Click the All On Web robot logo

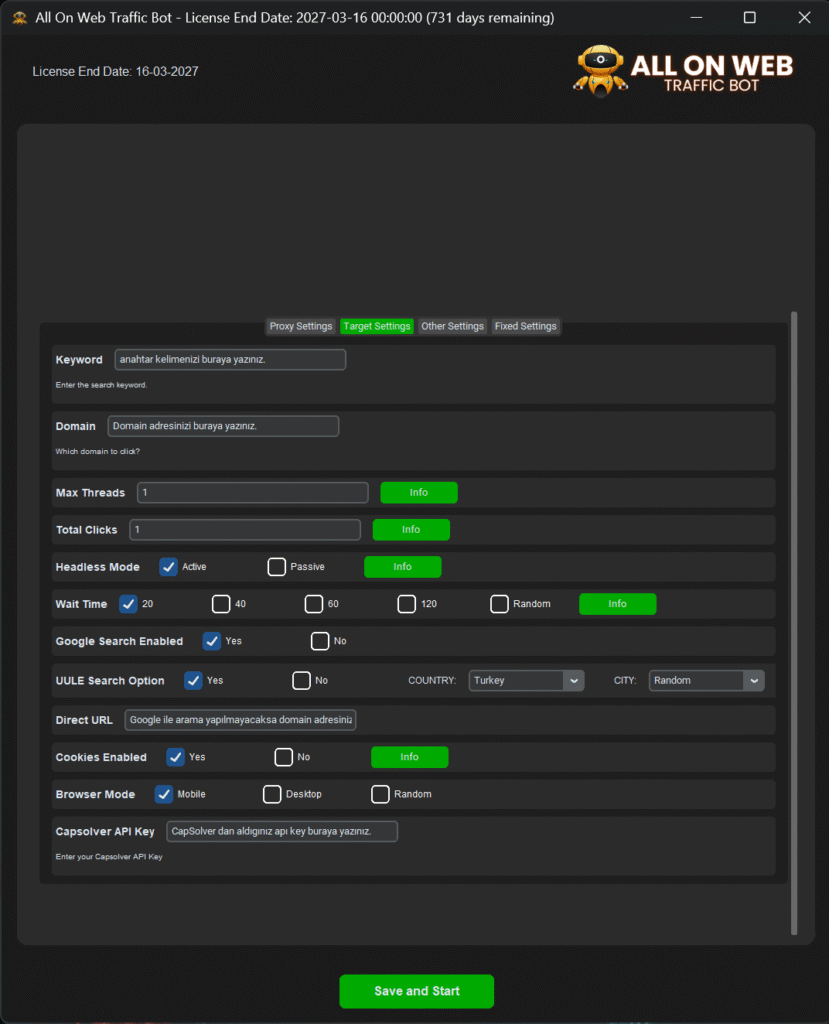coord(600,71)
